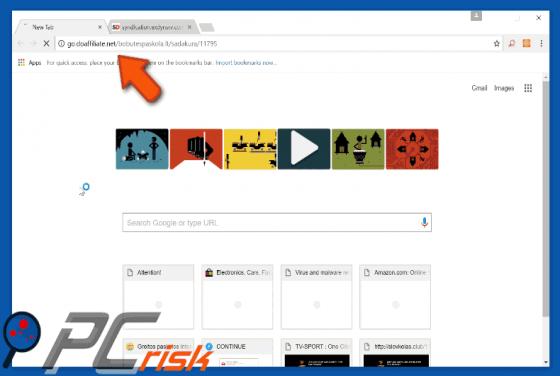Screen dimensions: 560x376
Task: Close the second browser tab
Action: 190,27
